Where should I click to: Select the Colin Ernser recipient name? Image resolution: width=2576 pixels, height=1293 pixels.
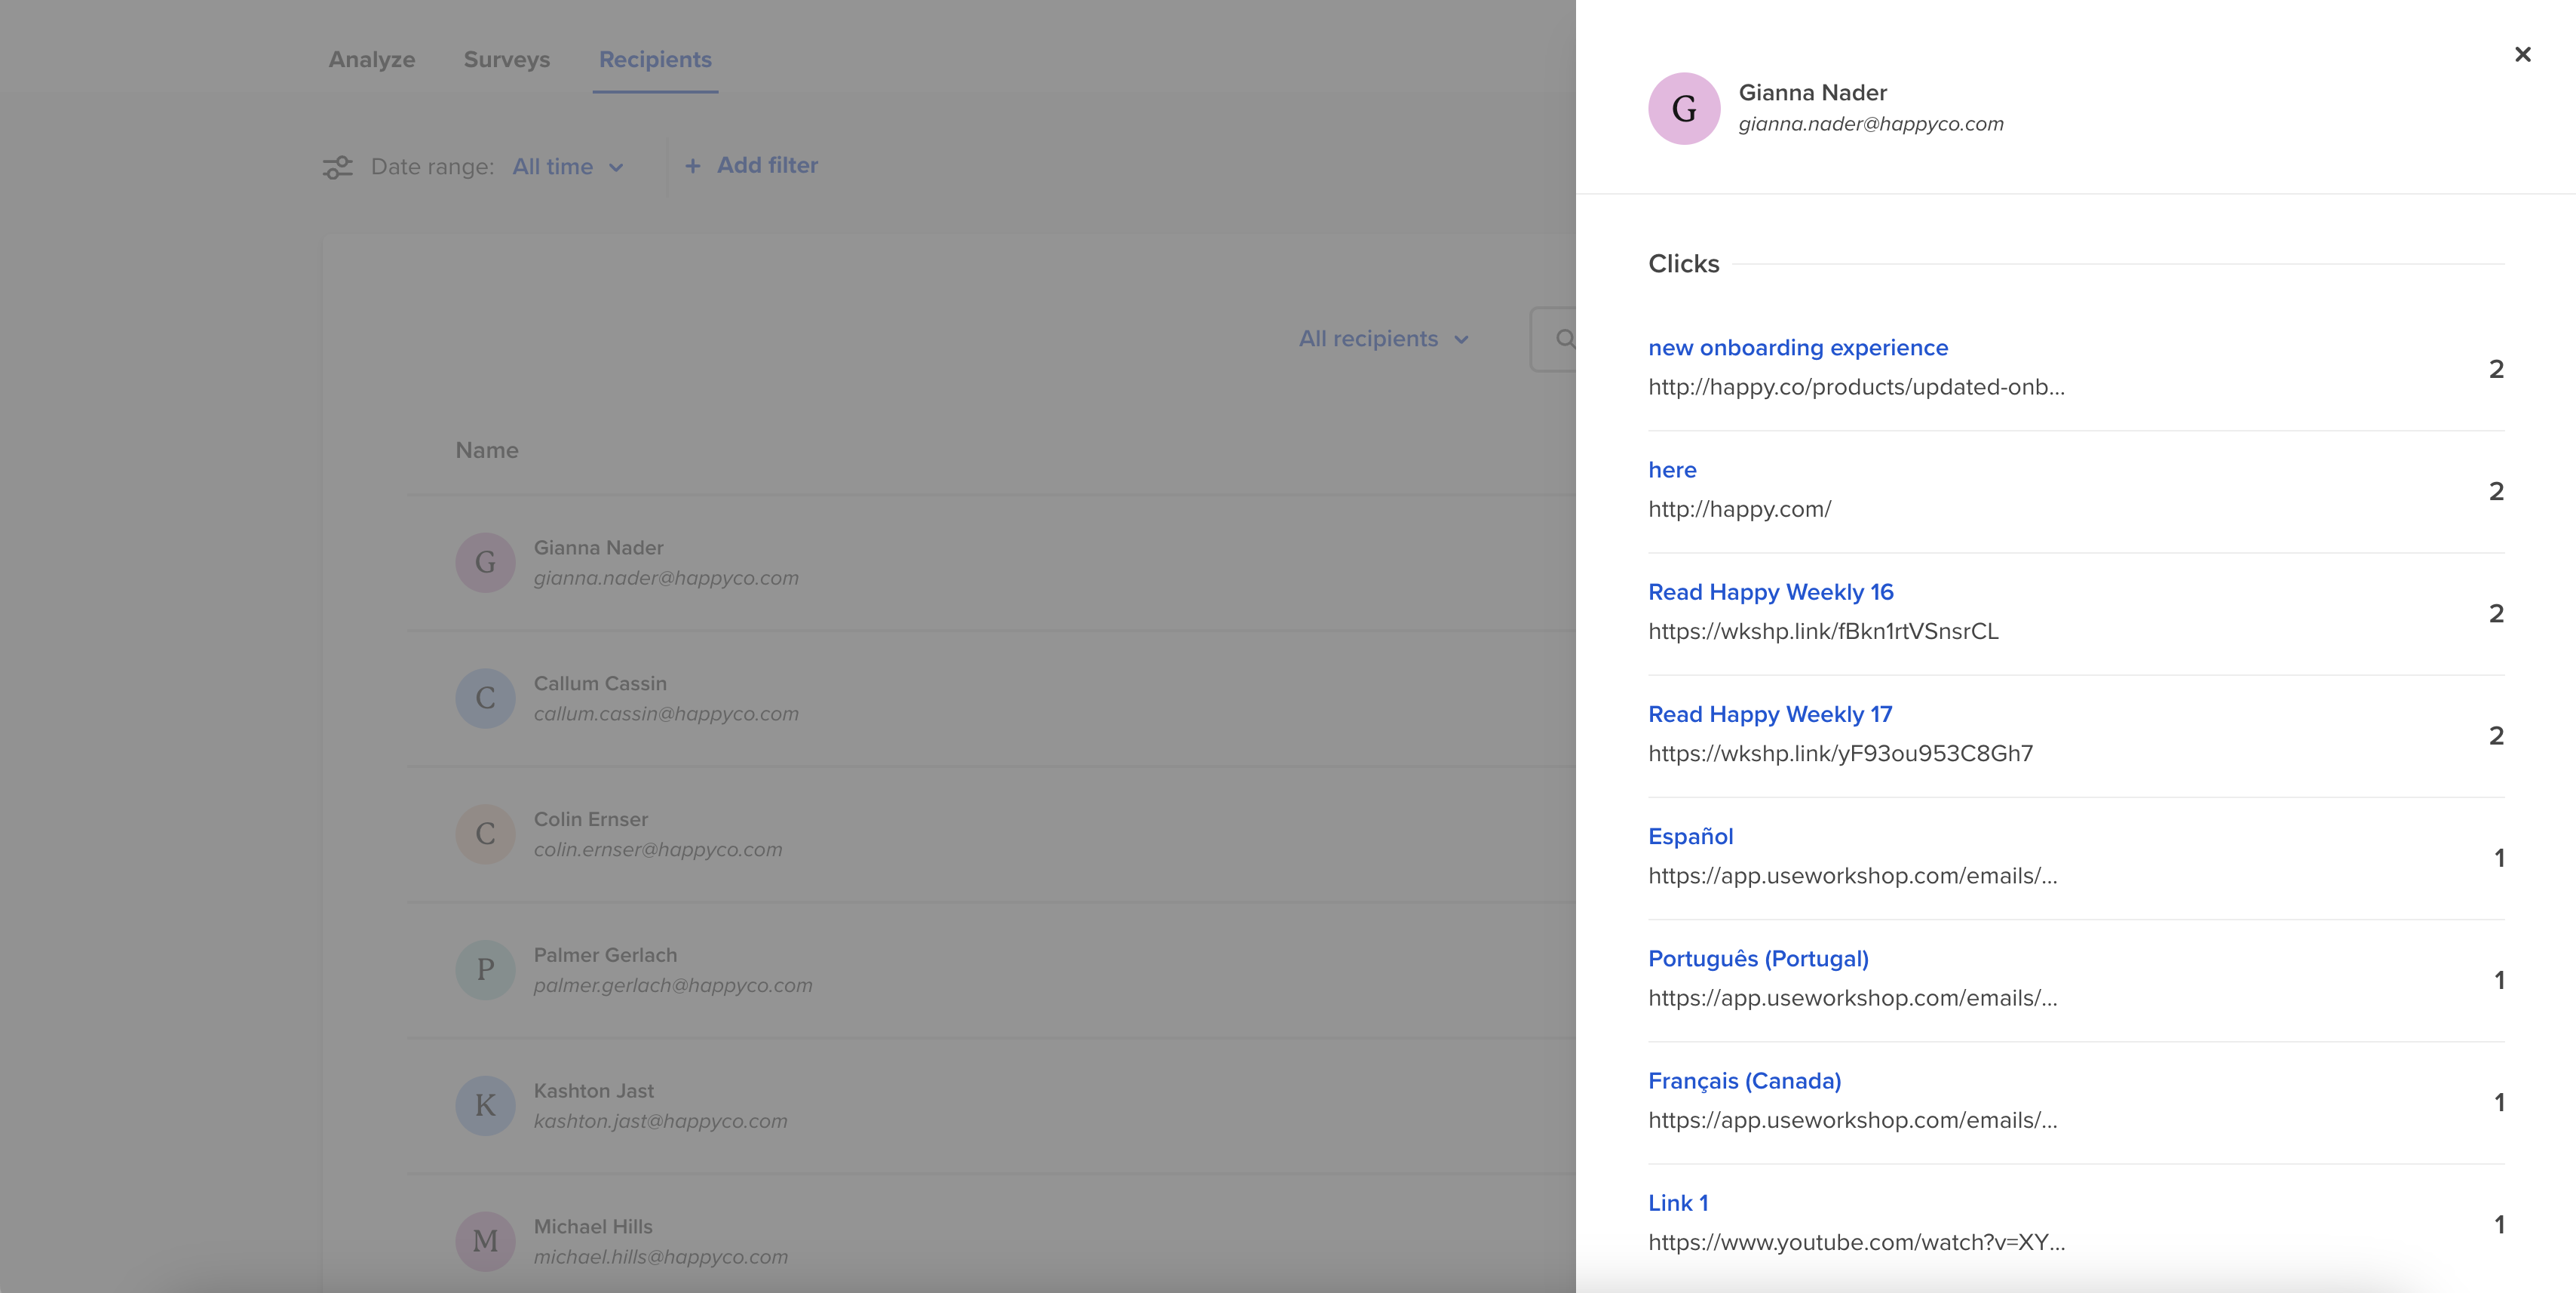pos(591,820)
